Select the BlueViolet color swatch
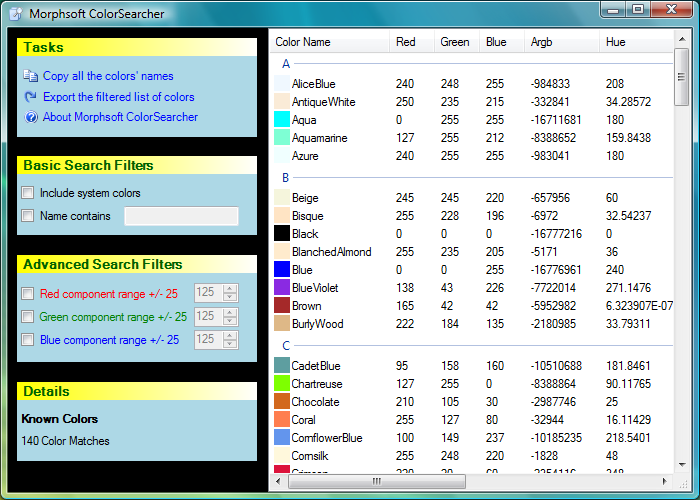700x500 pixels. pyautogui.click(x=282, y=288)
